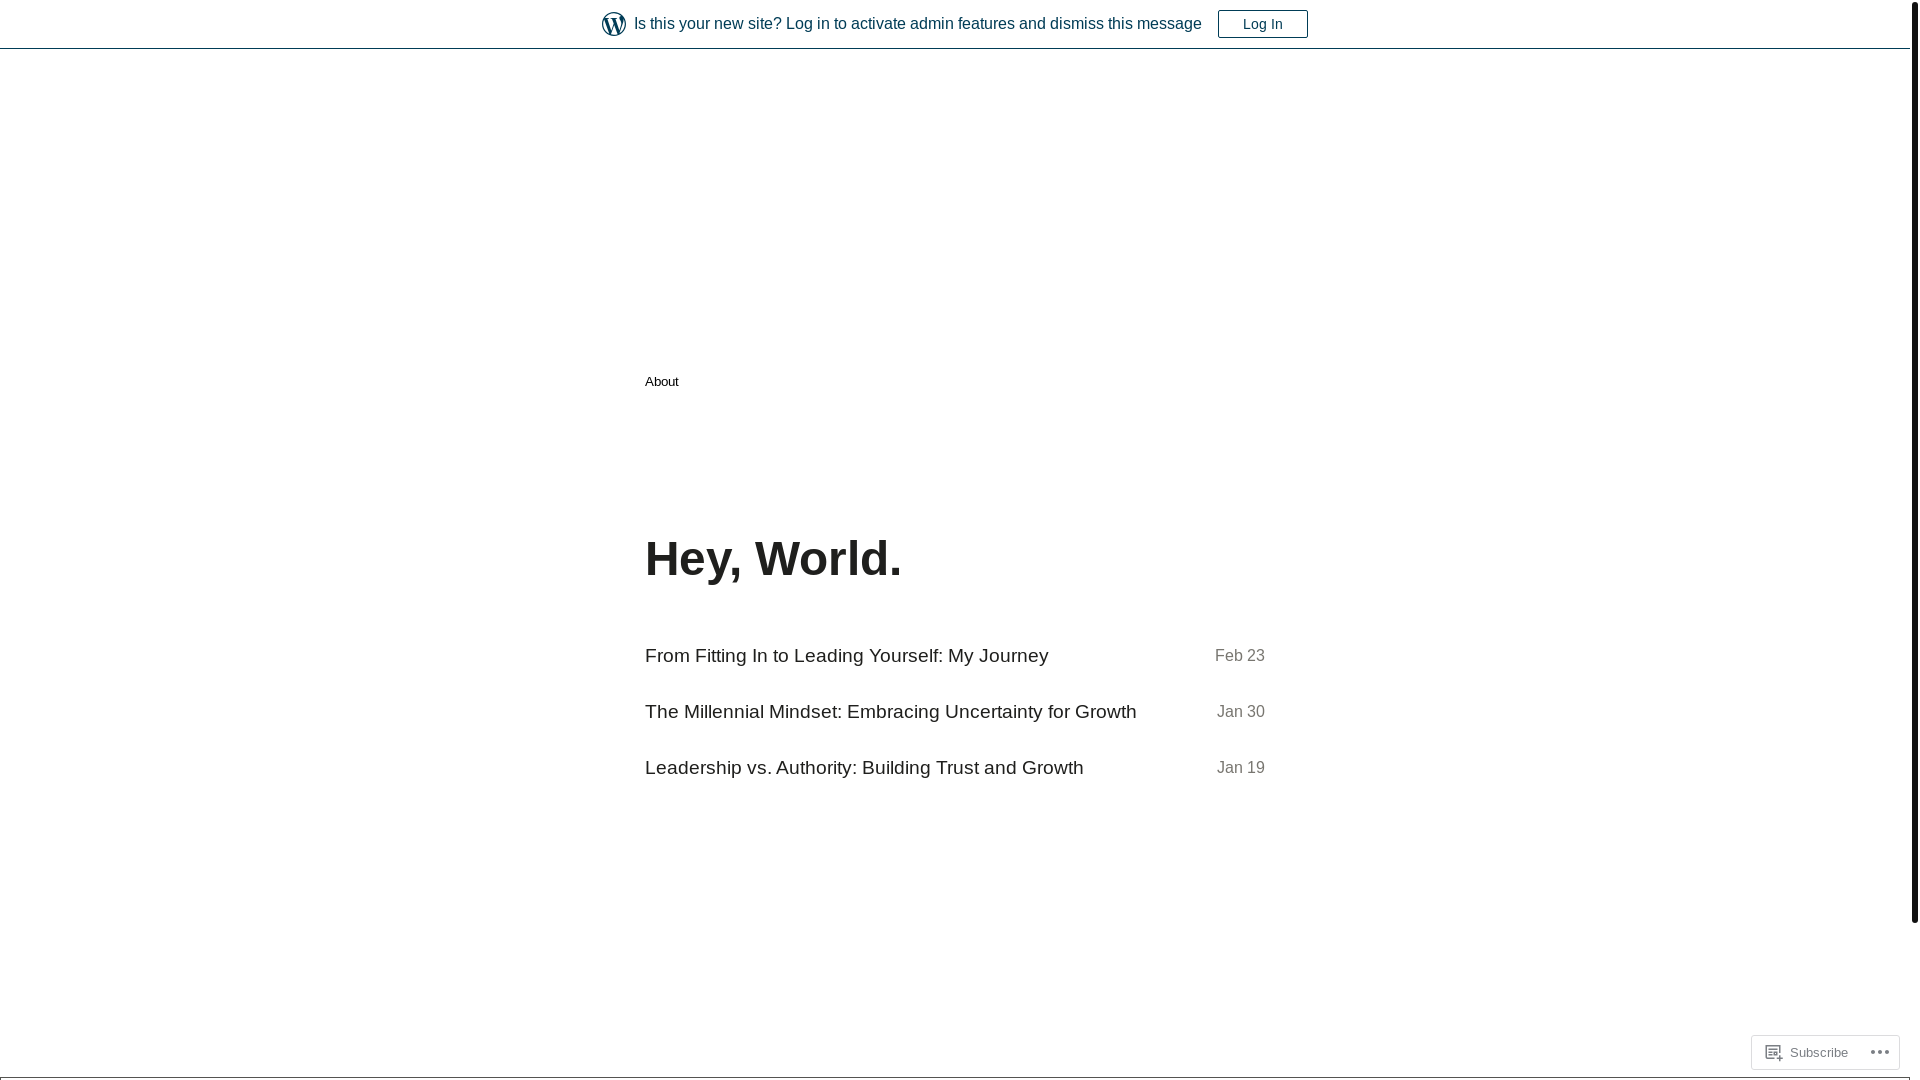Click the vertical page scrollbar
Viewport: 1920px width, 1080px height.
[x=1914, y=460]
